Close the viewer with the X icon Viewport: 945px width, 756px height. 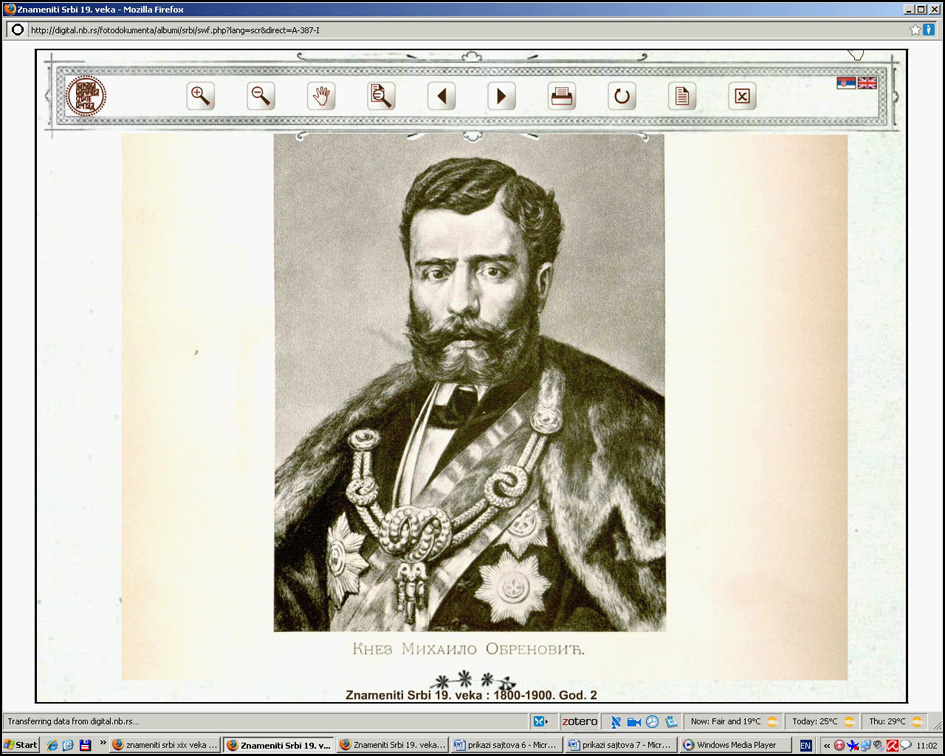tap(742, 96)
